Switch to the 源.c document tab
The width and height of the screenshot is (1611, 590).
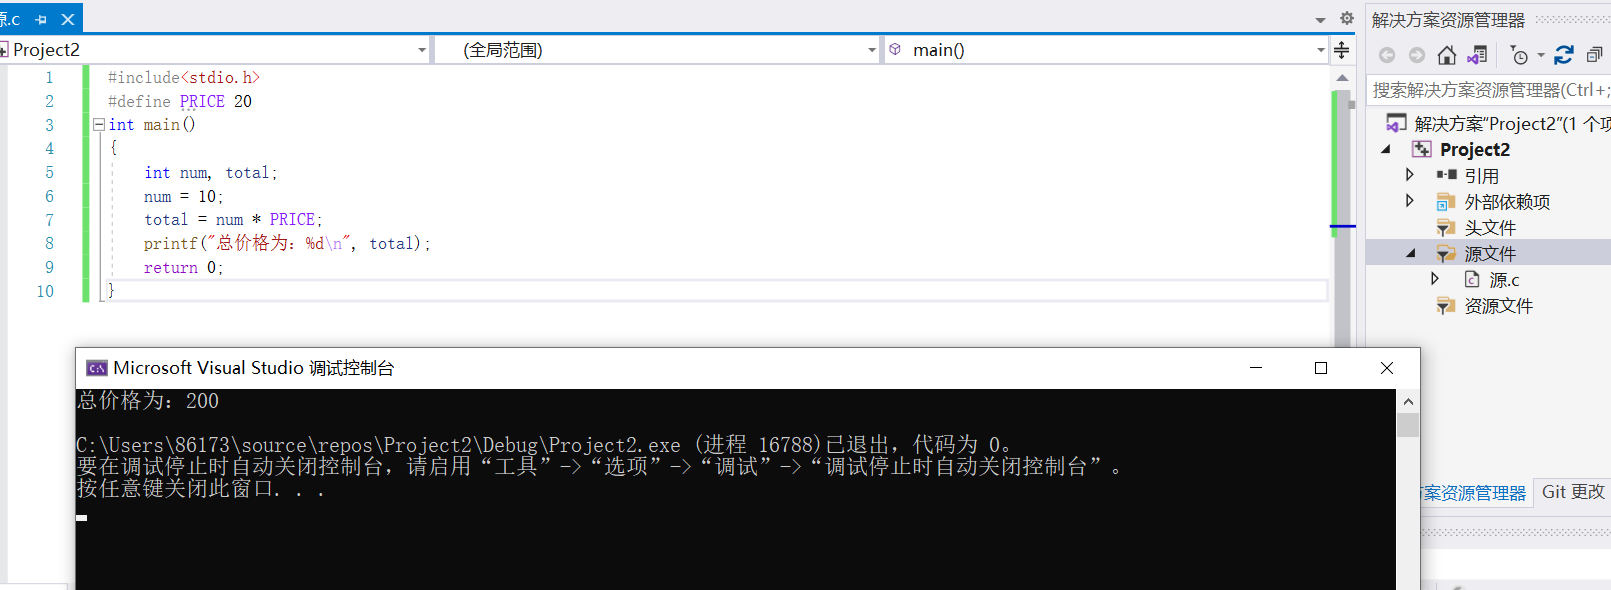click(x=11, y=19)
